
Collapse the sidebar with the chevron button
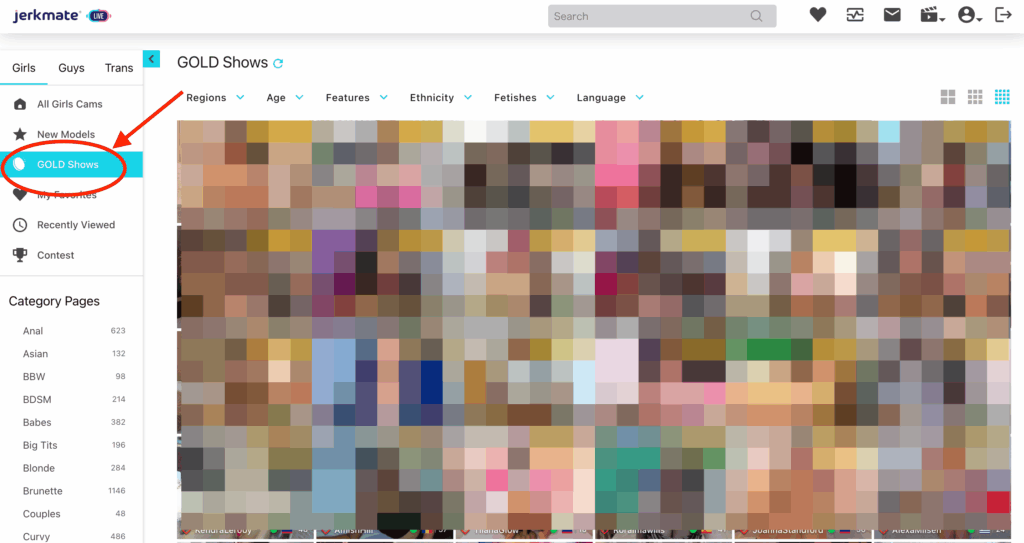pos(151,59)
